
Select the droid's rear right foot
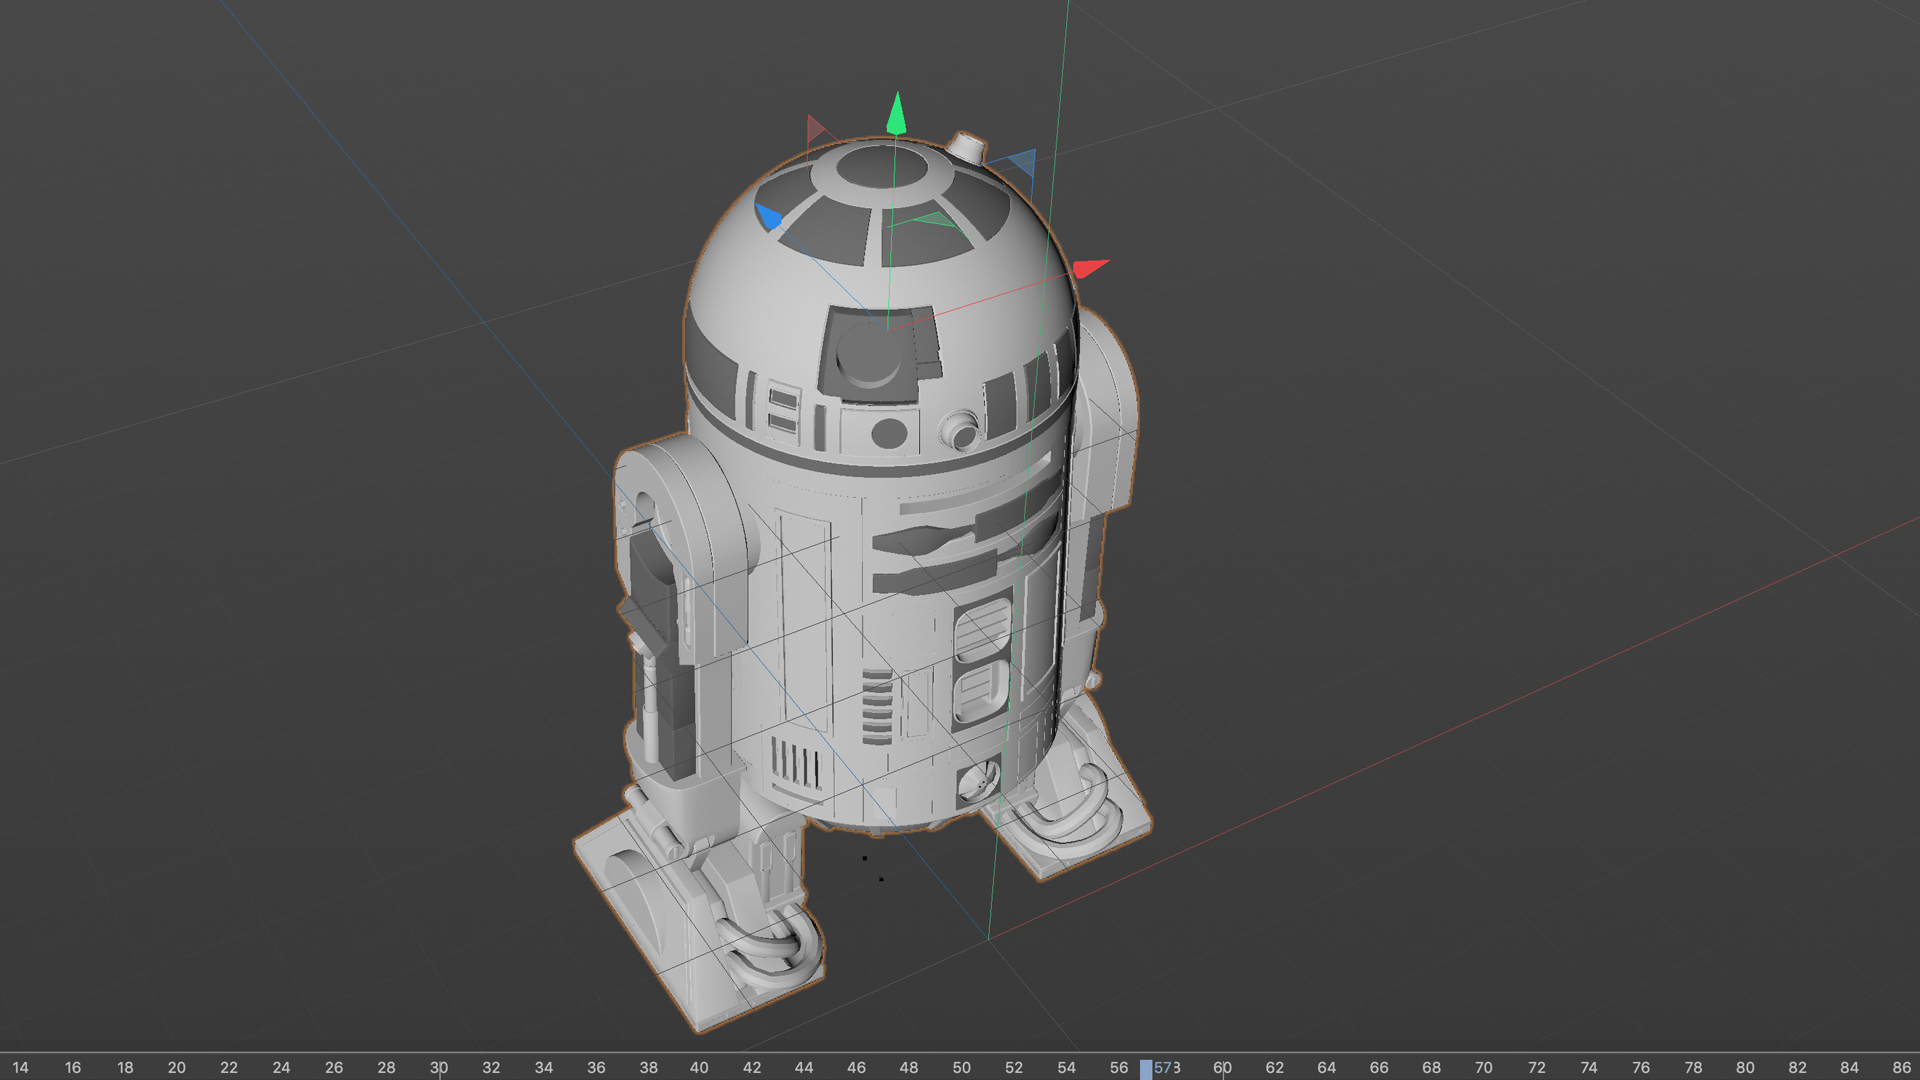pyautogui.click(x=1068, y=800)
